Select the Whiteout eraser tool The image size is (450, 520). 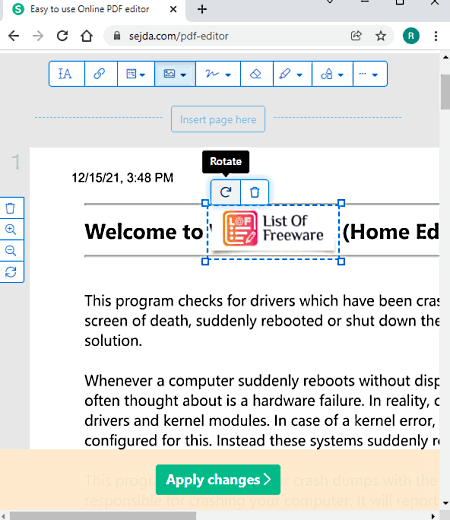256,74
